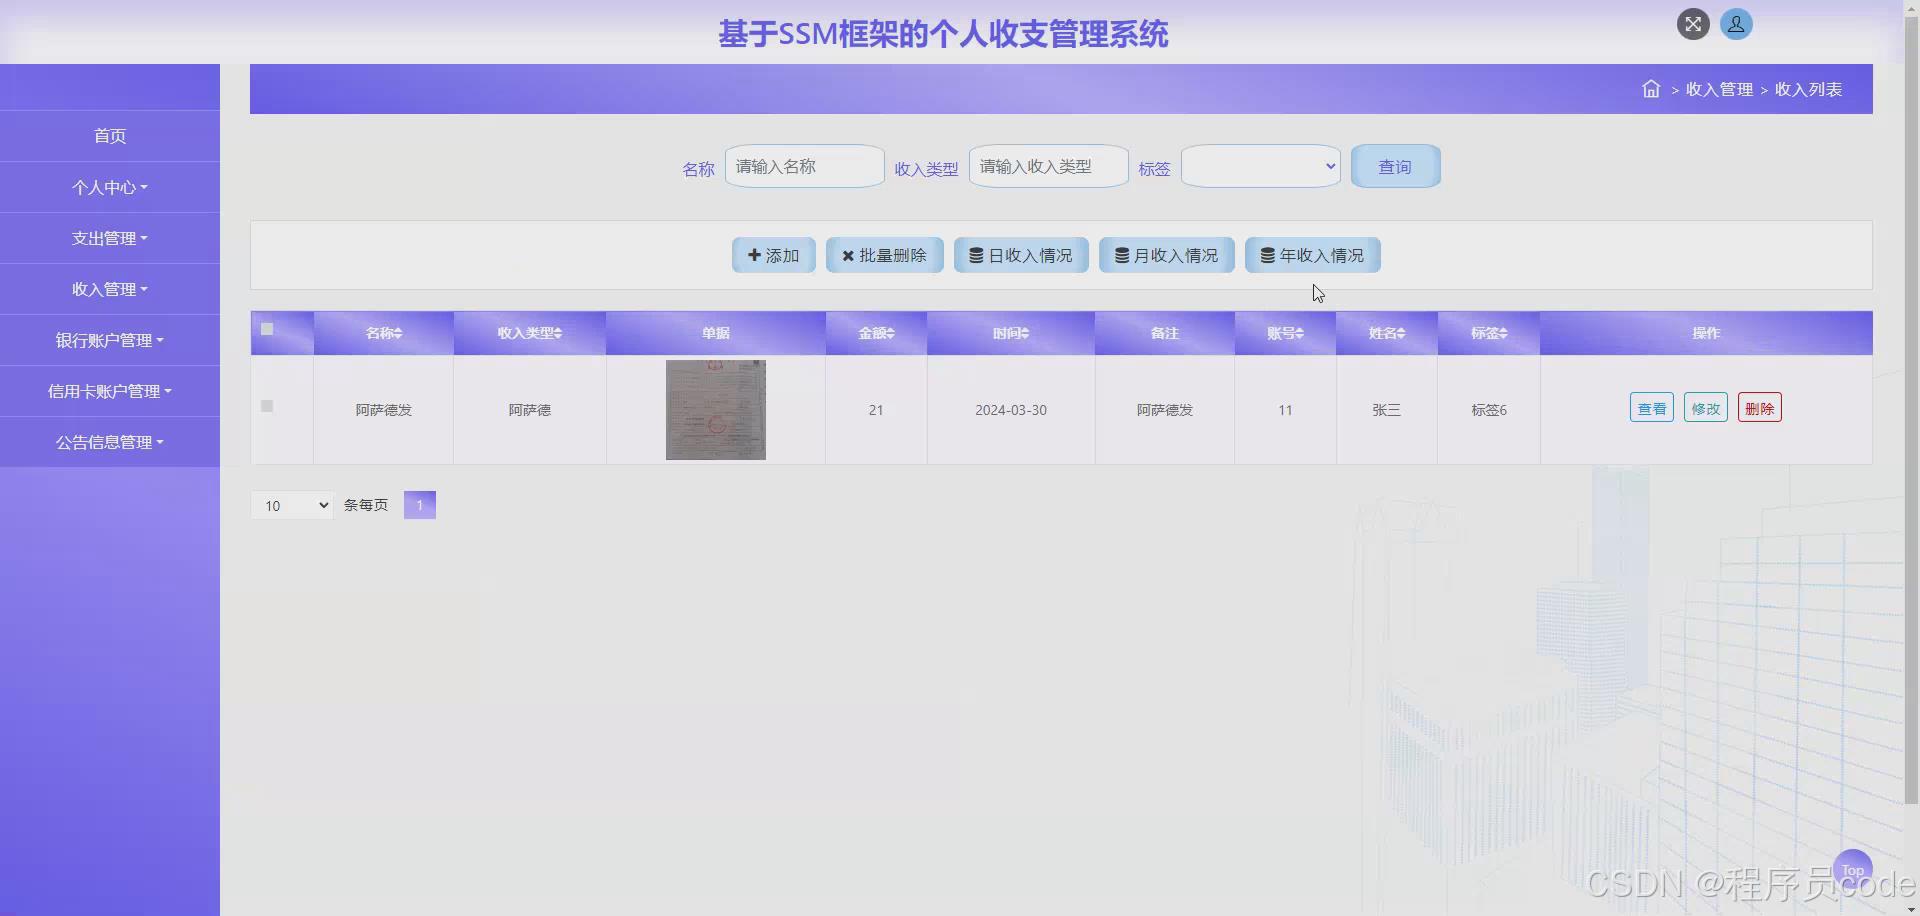Toggle the select-all checkbox in table header
This screenshot has width=1920, height=916.
coord(266,328)
